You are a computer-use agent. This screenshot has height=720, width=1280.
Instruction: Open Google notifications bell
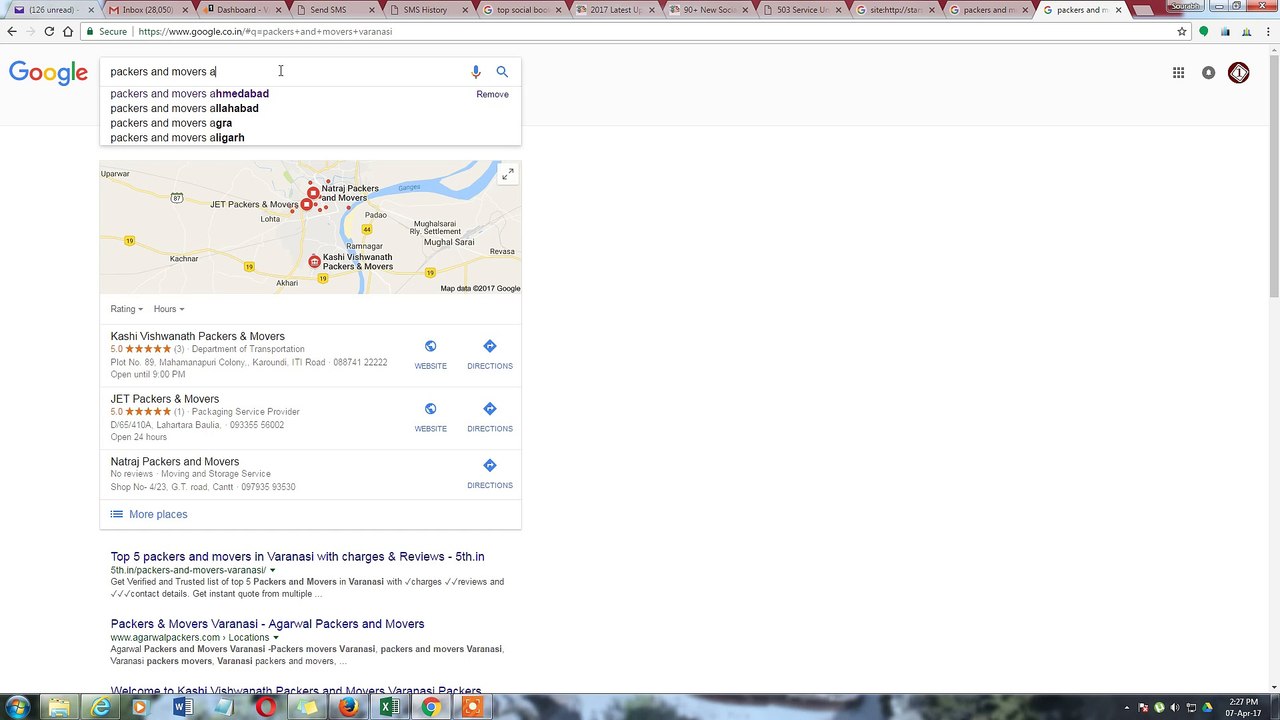tap(1209, 72)
